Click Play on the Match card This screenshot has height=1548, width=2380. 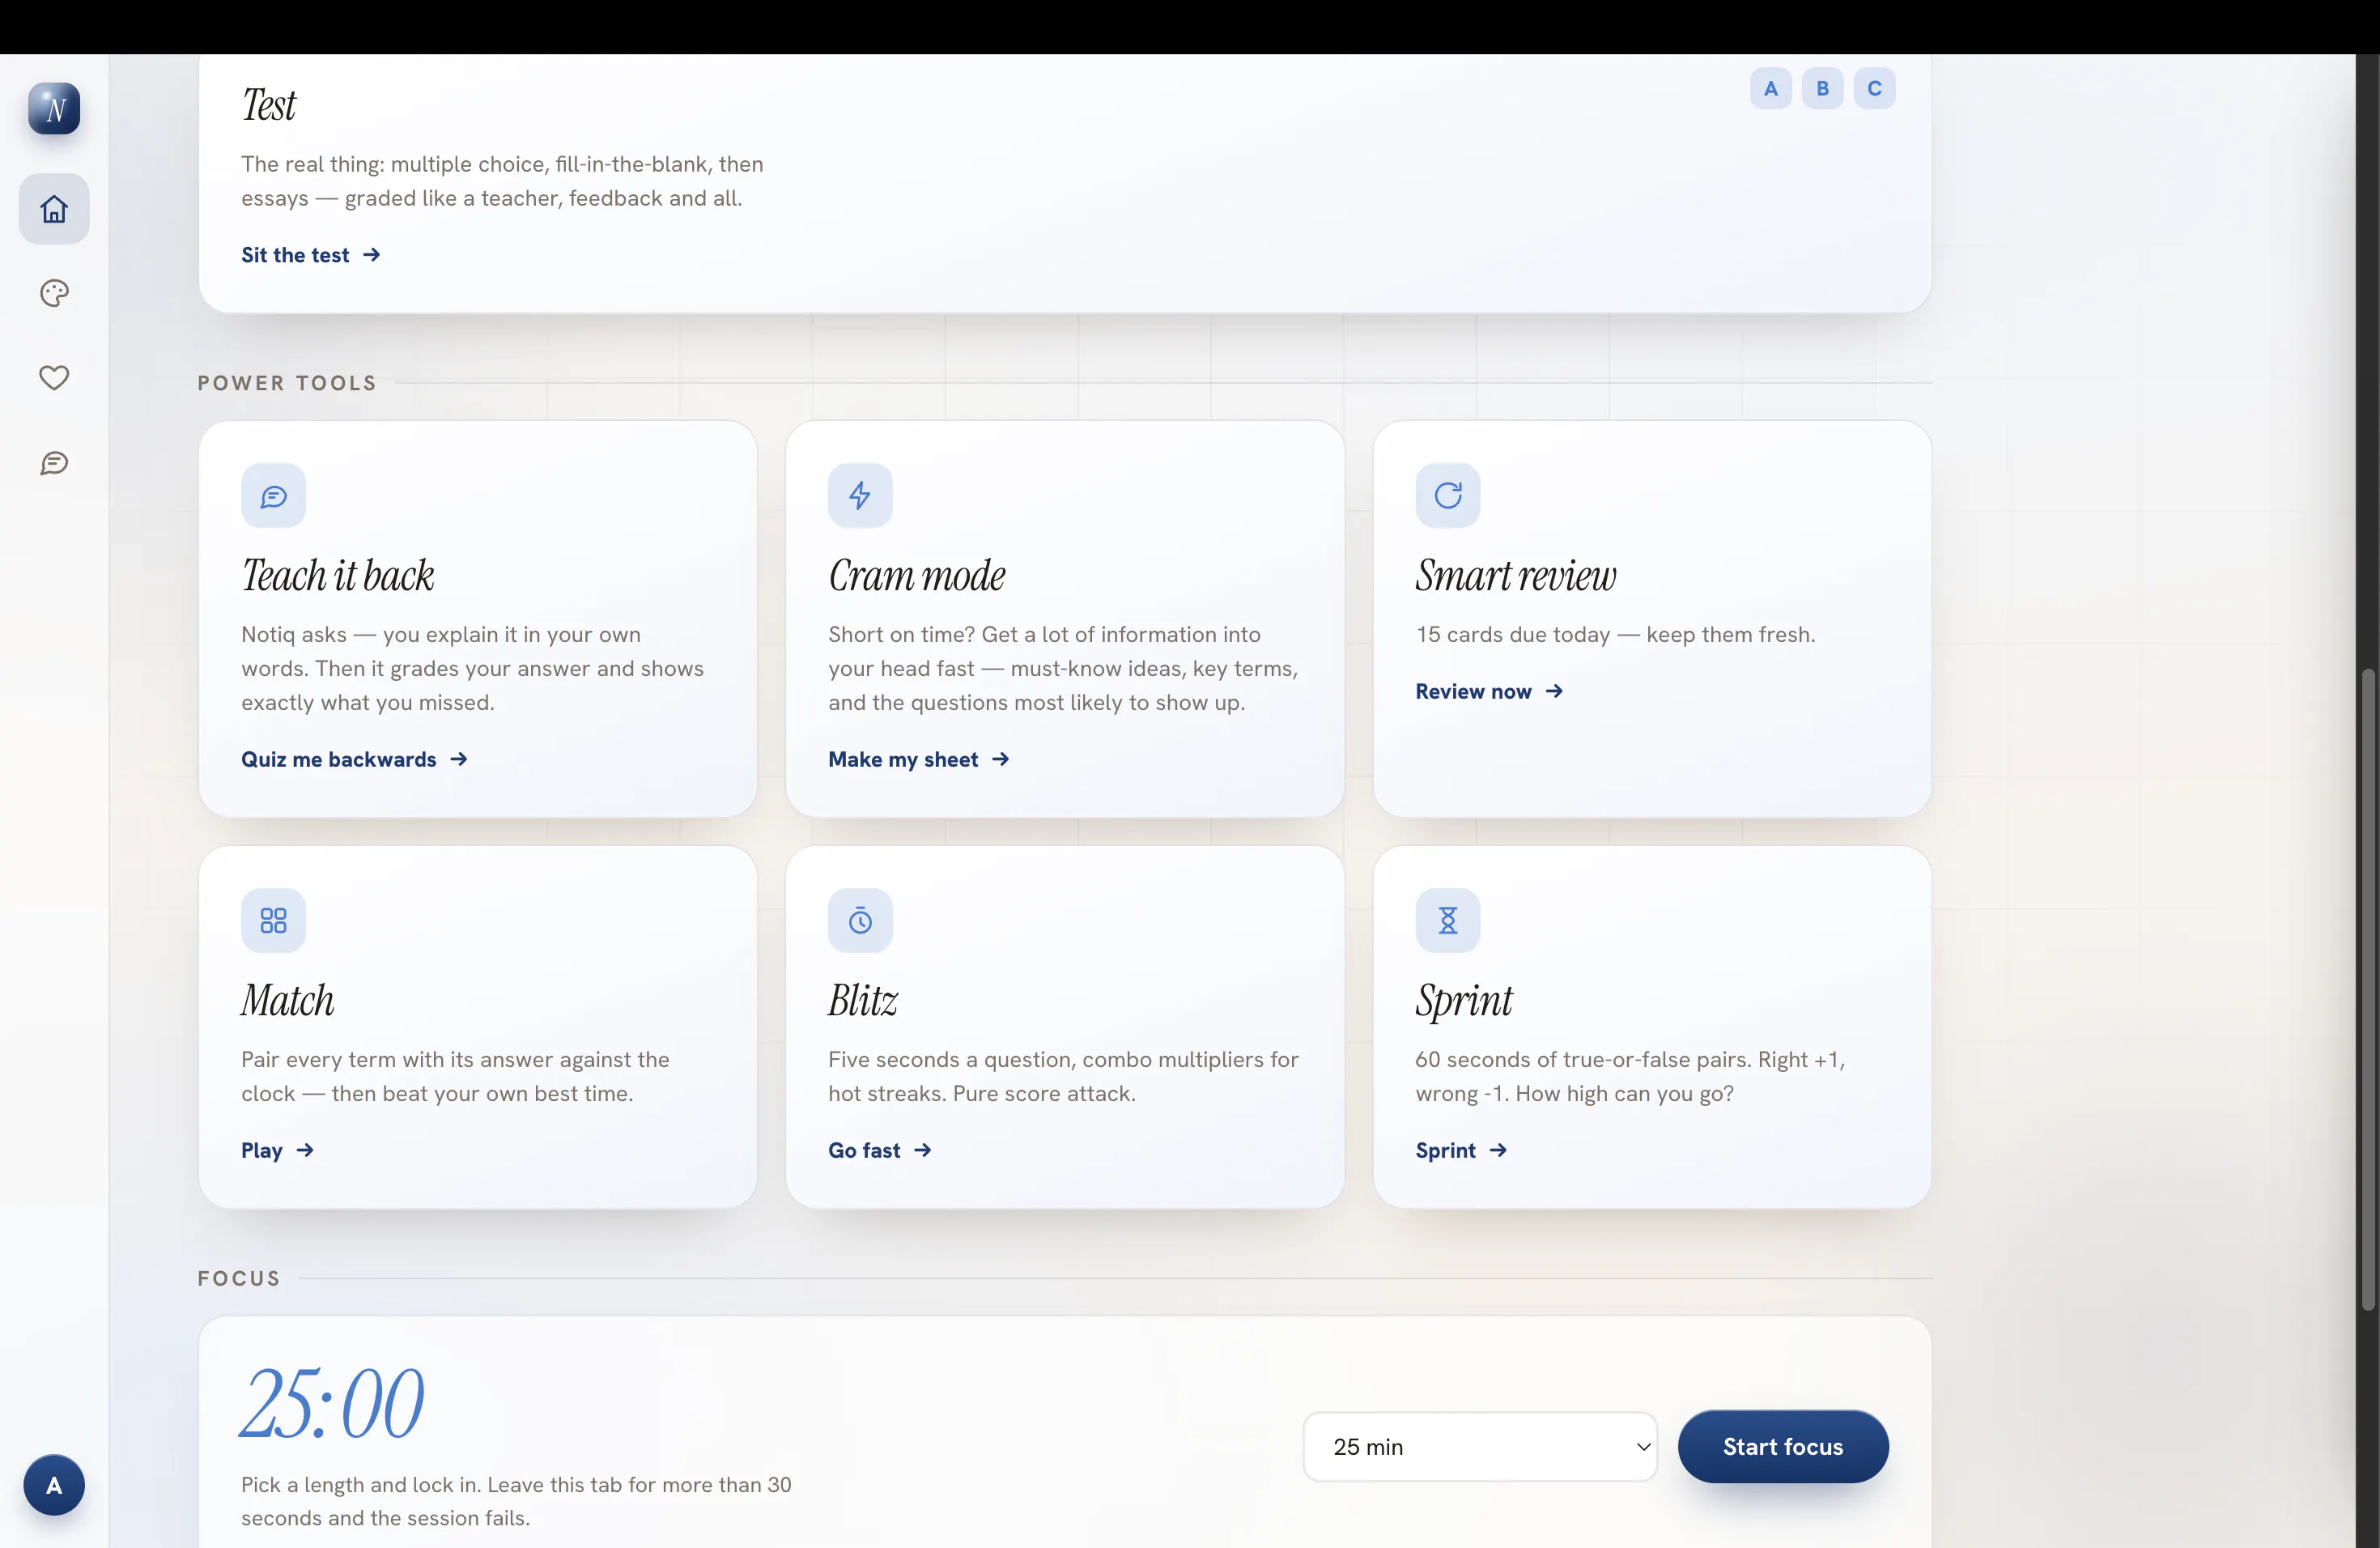click(x=277, y=1150)
